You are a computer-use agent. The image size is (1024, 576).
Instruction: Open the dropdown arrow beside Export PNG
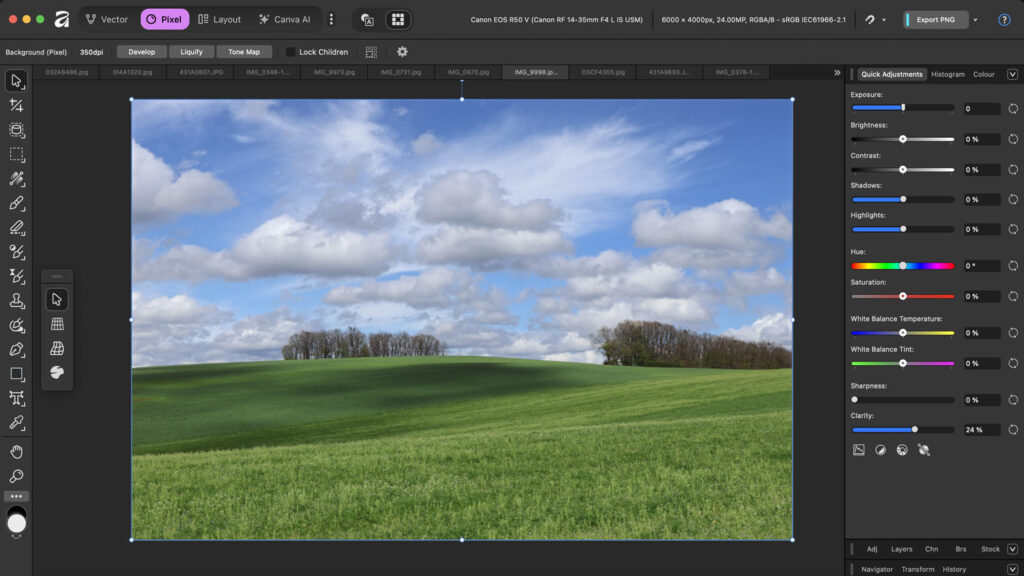pos(975,19)
